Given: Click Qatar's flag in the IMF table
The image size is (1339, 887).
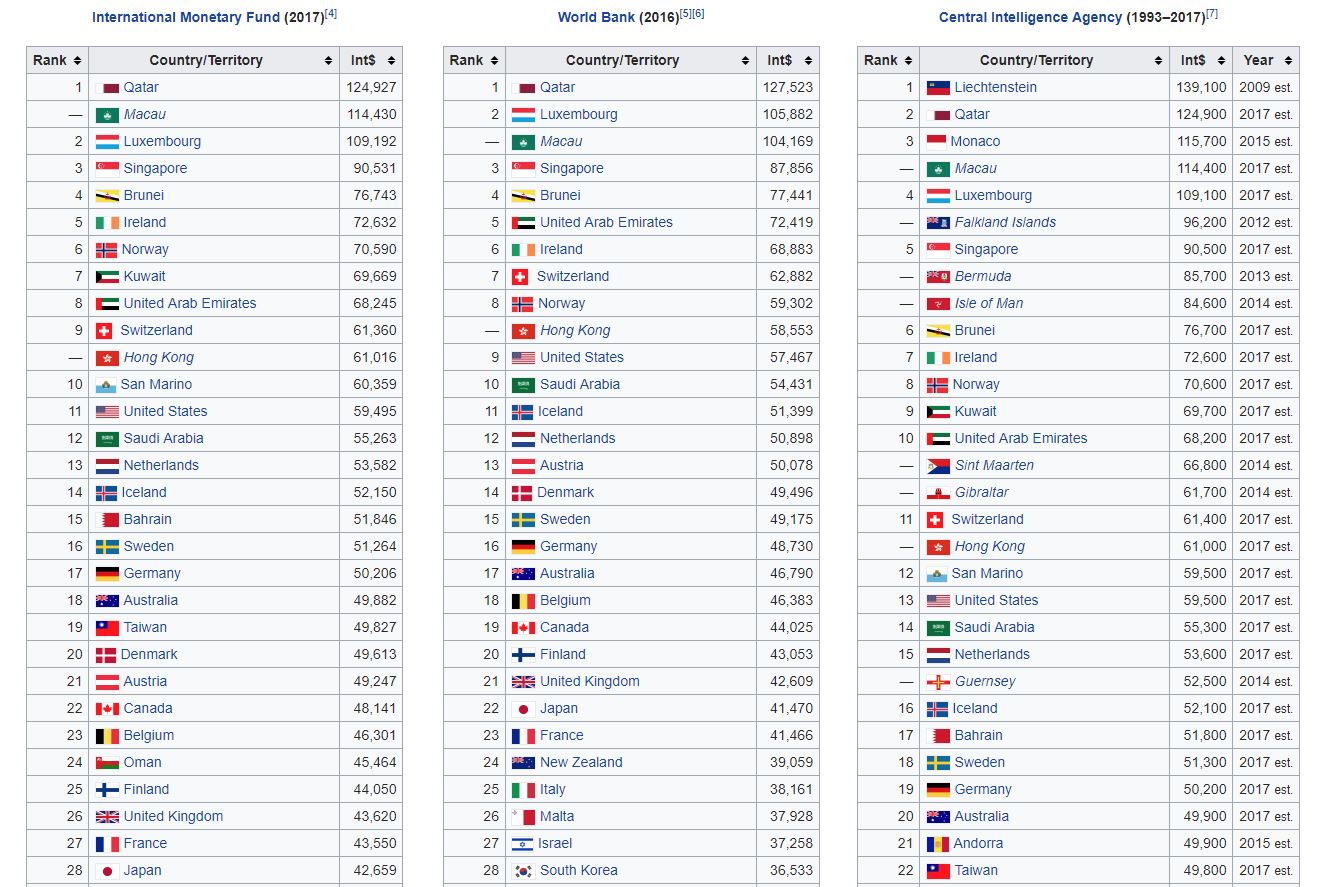Looking at the screenshot, I should click(x=107, y=88).
